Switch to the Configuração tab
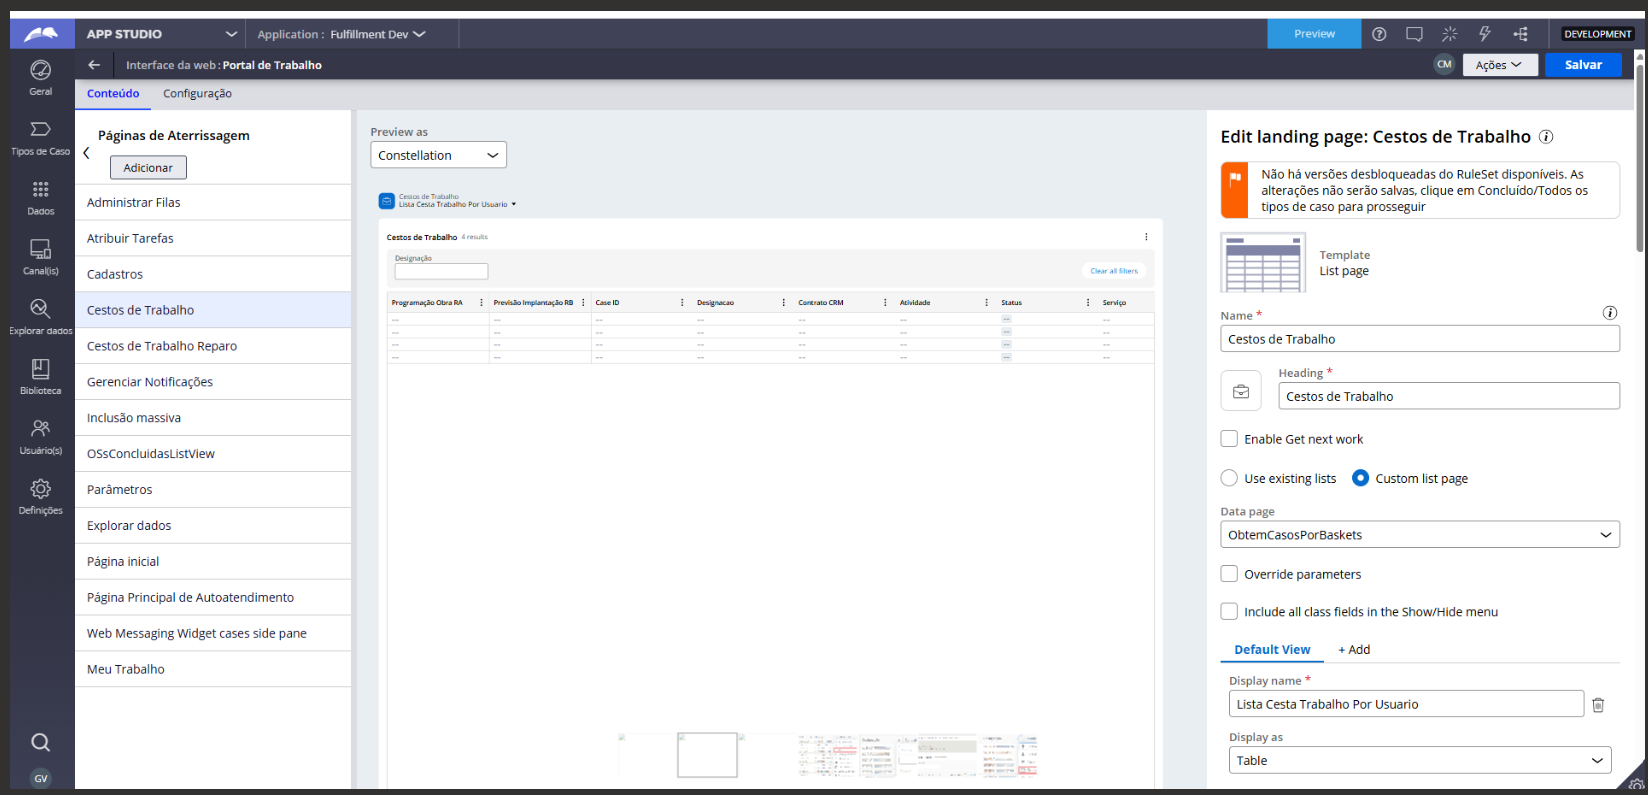Image resolution: width=1648 pixels, height=795 pixels. [x=197, y=94]
